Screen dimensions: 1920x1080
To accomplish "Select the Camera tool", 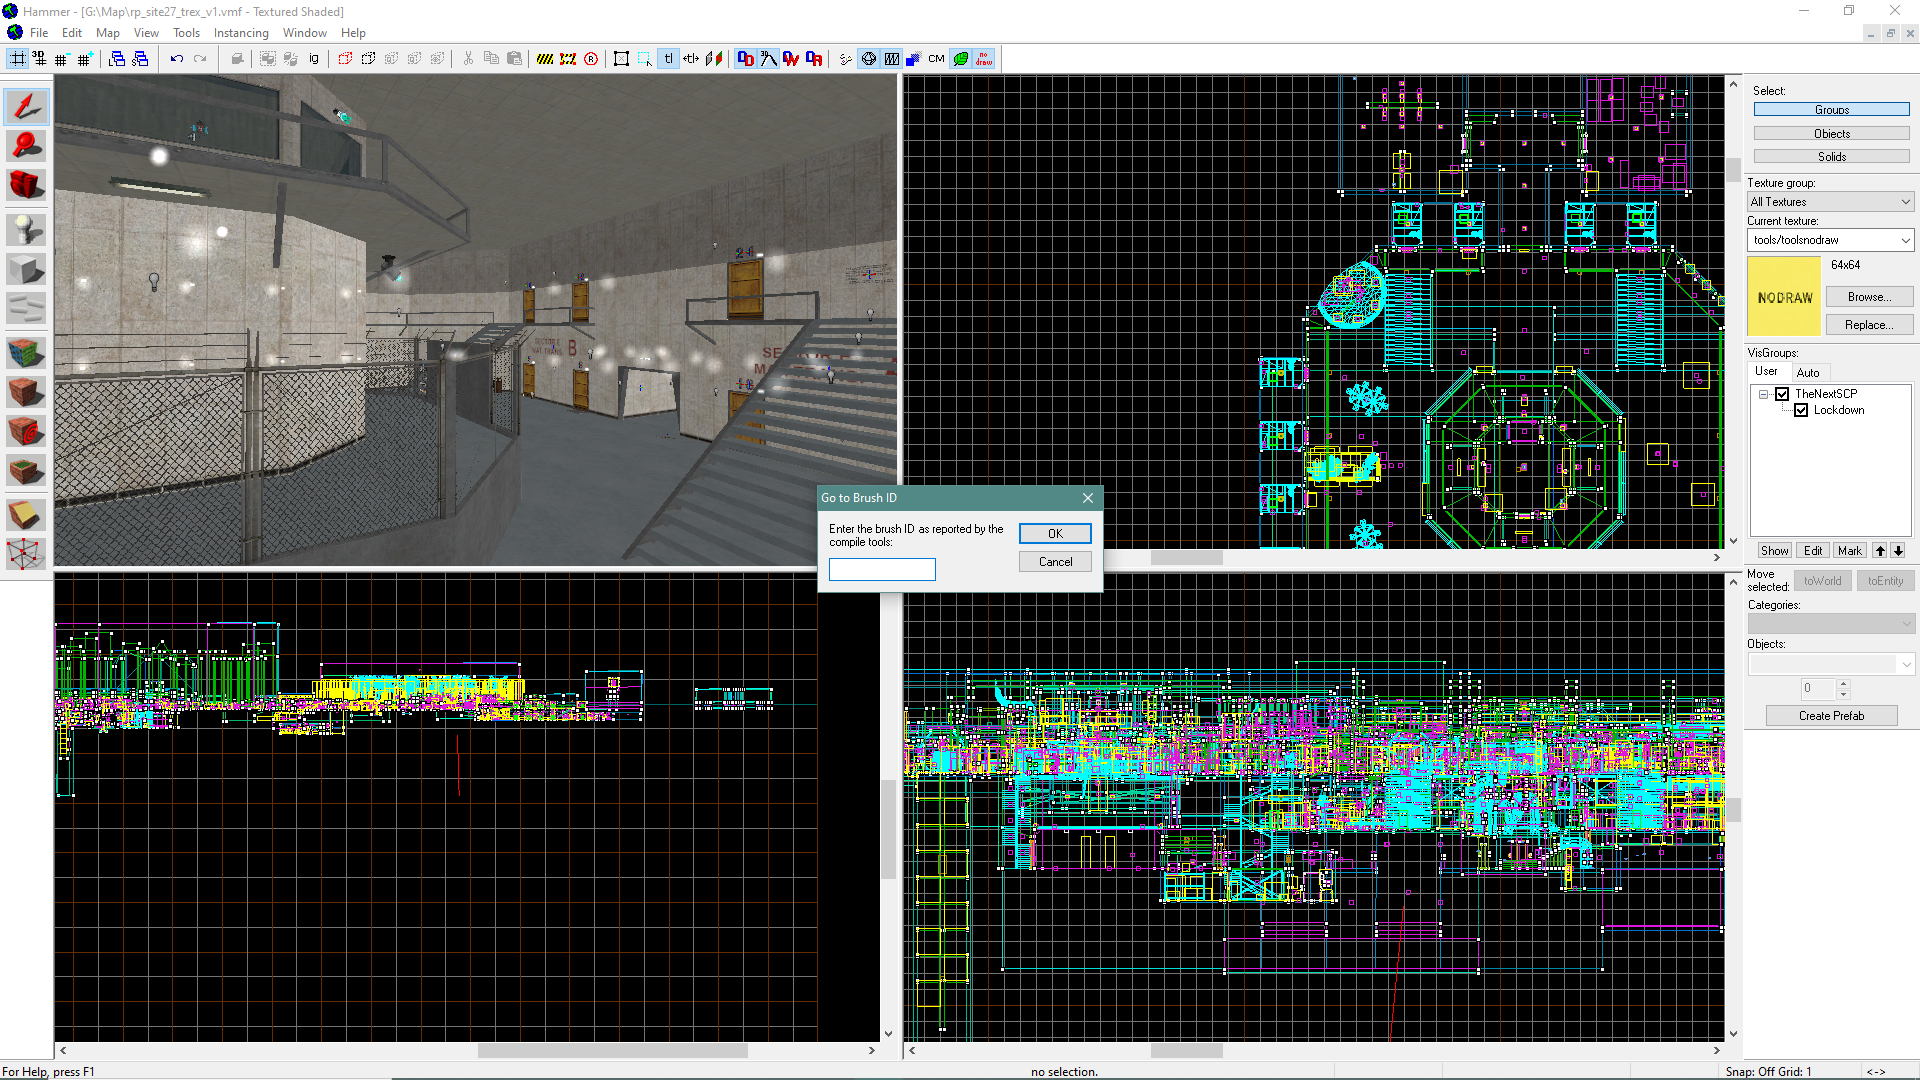I will point(26,185).
